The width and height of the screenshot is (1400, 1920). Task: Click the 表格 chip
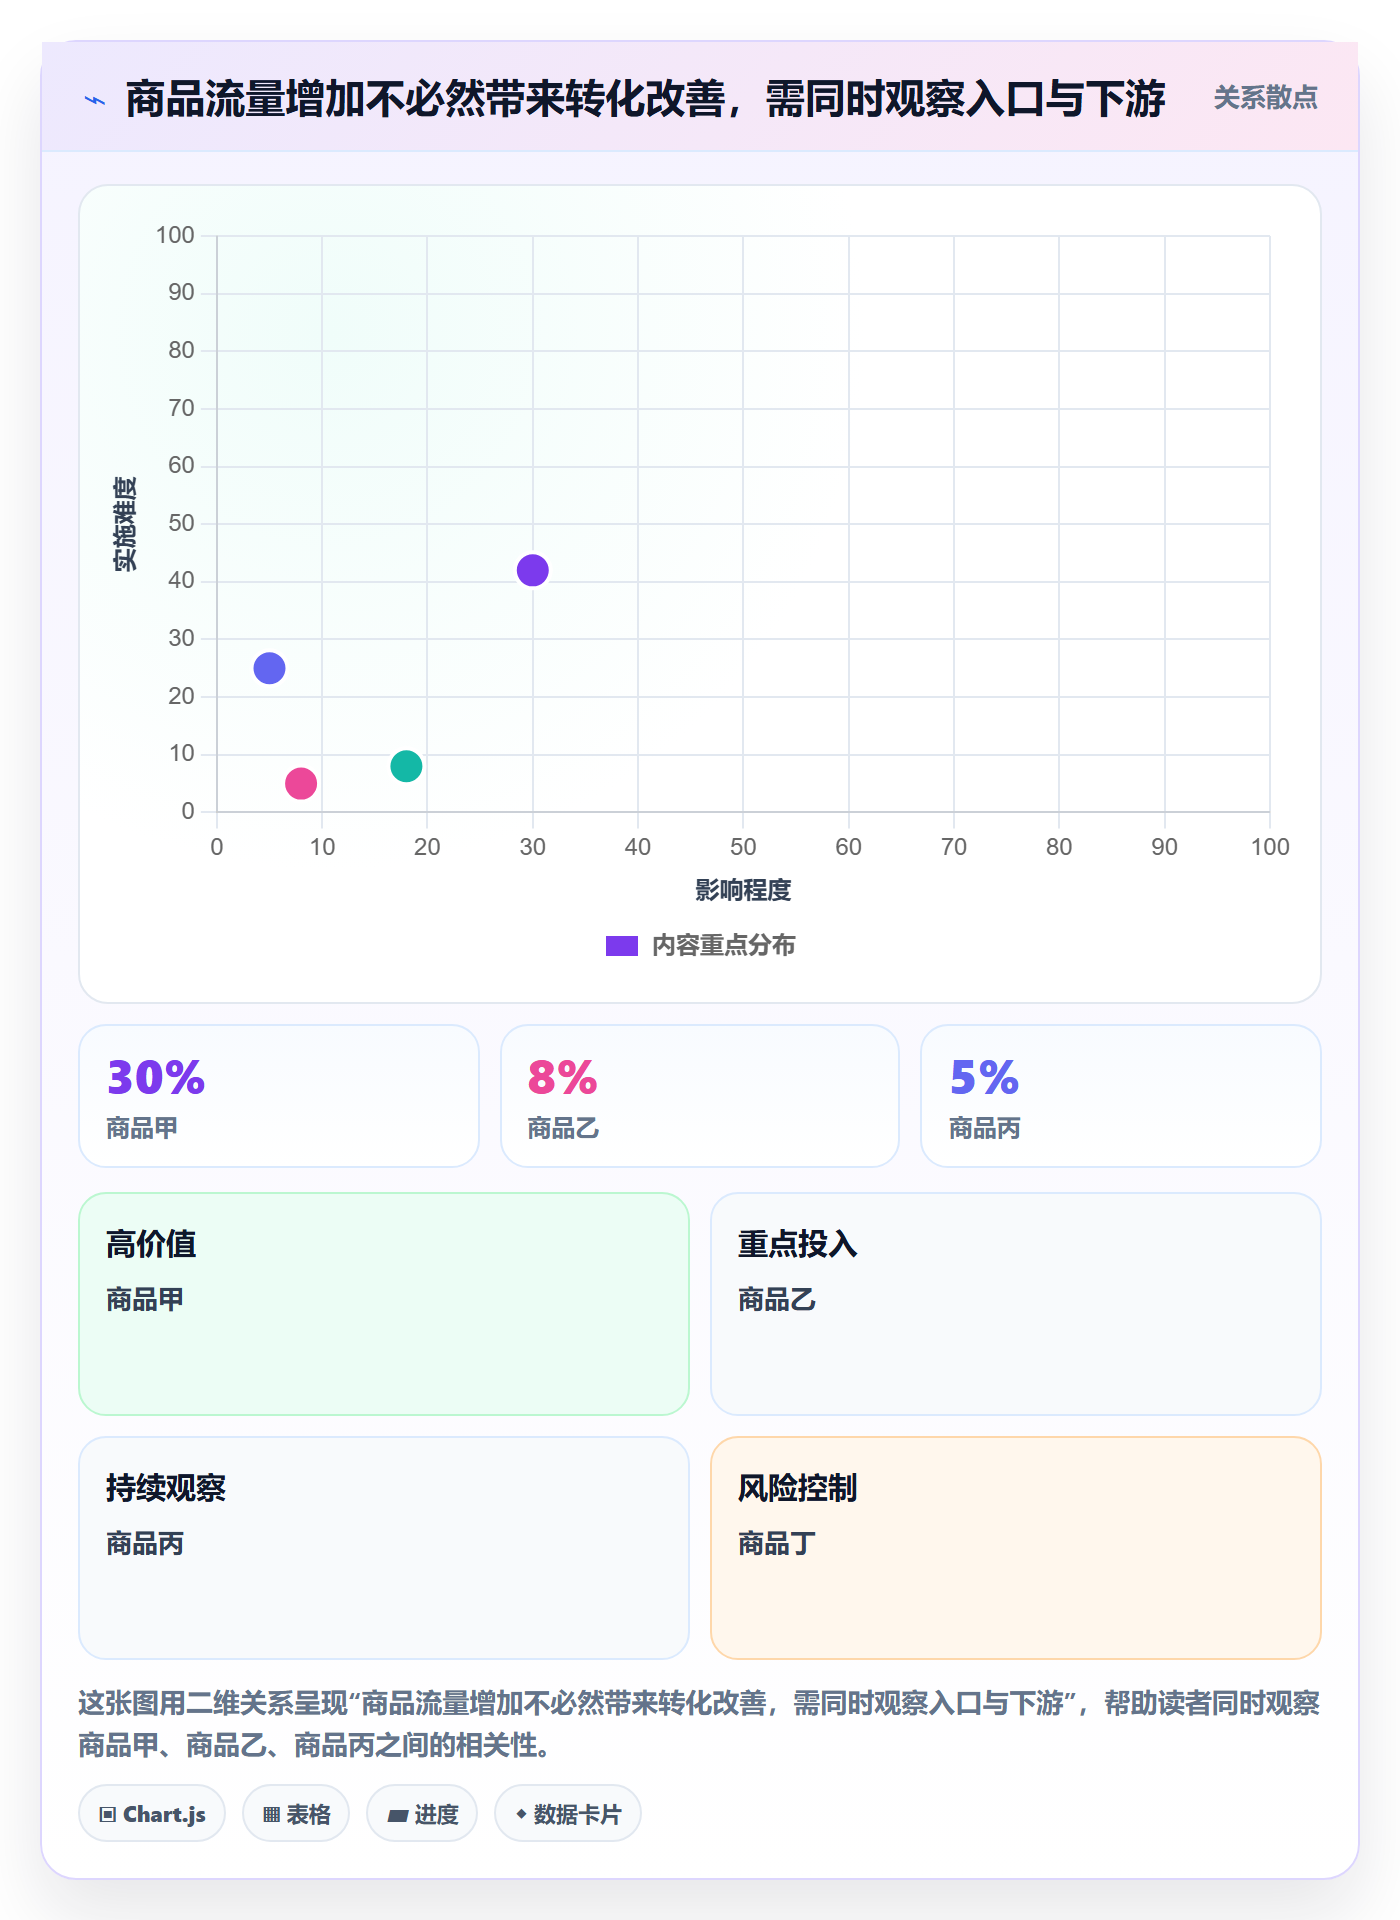point(296,1814)
